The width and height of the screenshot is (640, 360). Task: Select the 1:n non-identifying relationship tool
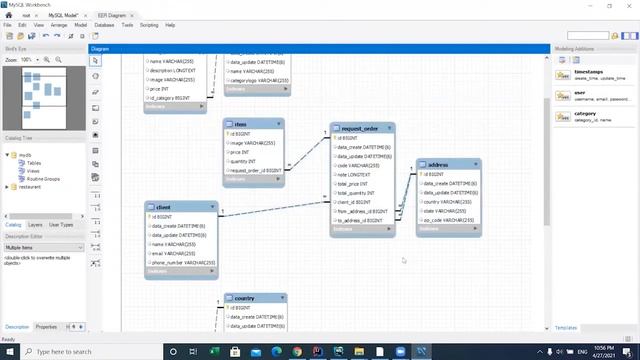96,208
